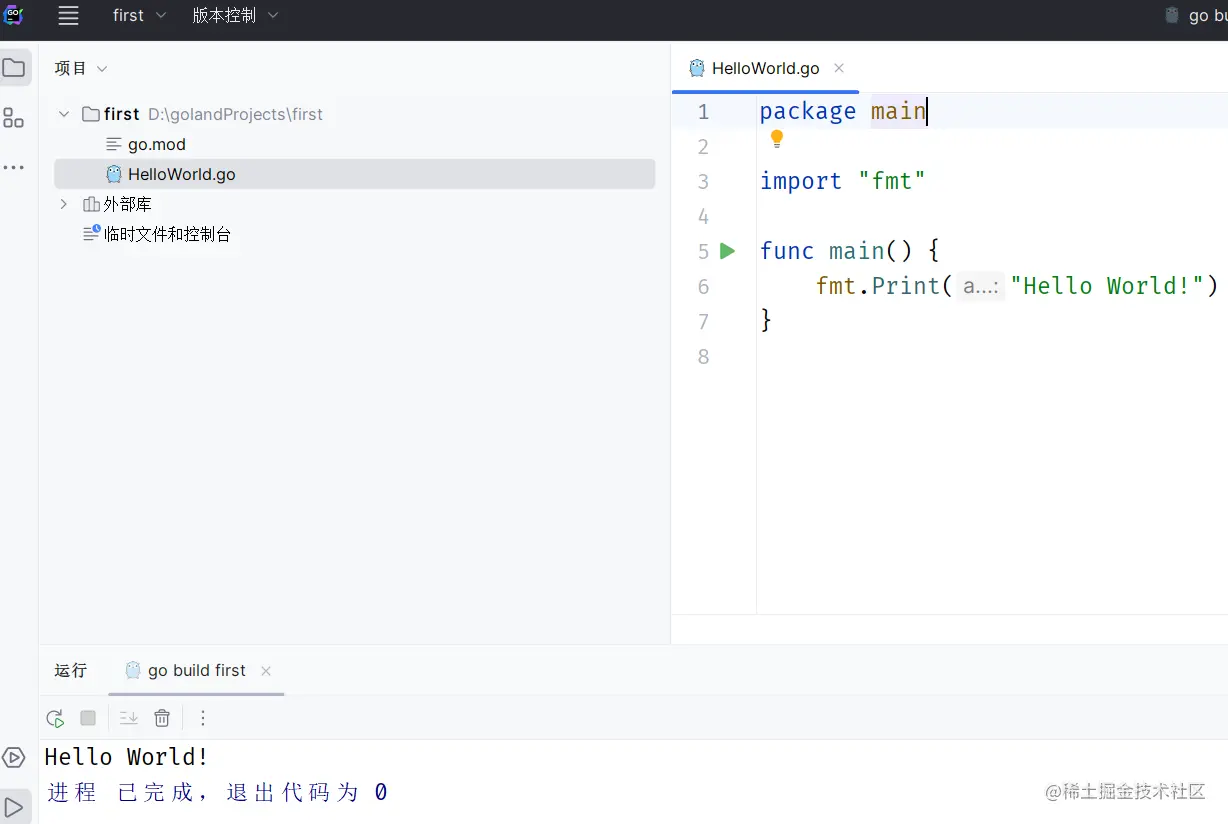
Task: Click the stop process square button
Action: pos(88,718)
